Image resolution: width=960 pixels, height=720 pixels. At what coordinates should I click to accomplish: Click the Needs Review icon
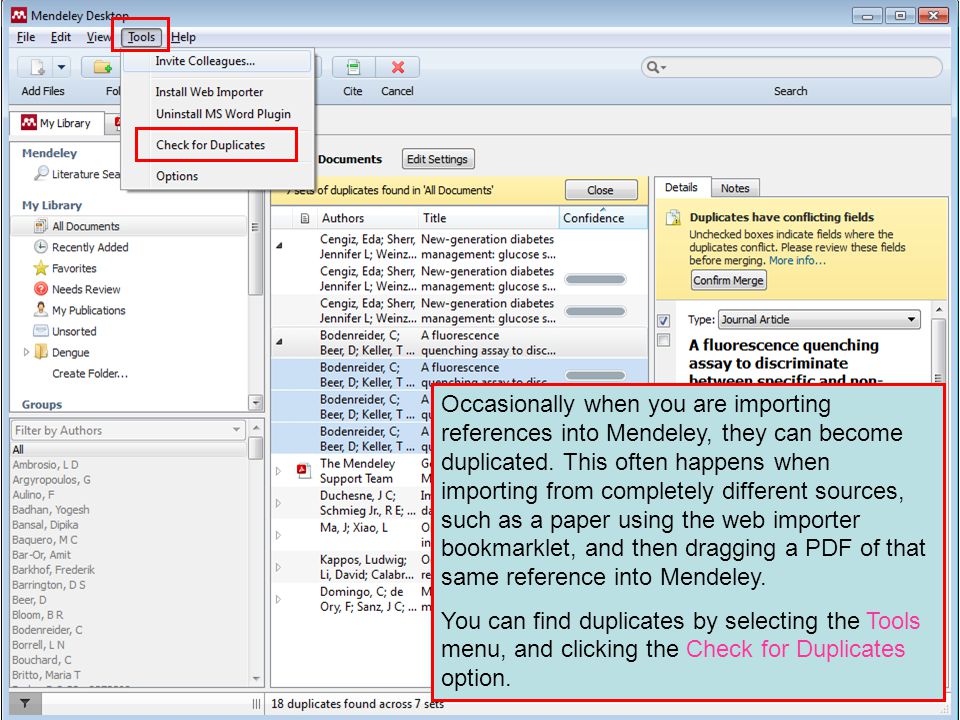[40, 289]
